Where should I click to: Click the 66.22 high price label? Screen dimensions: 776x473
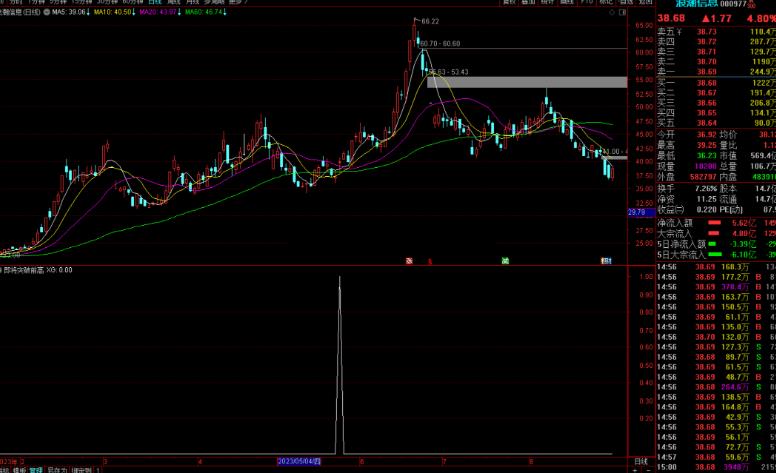point(430,21)
